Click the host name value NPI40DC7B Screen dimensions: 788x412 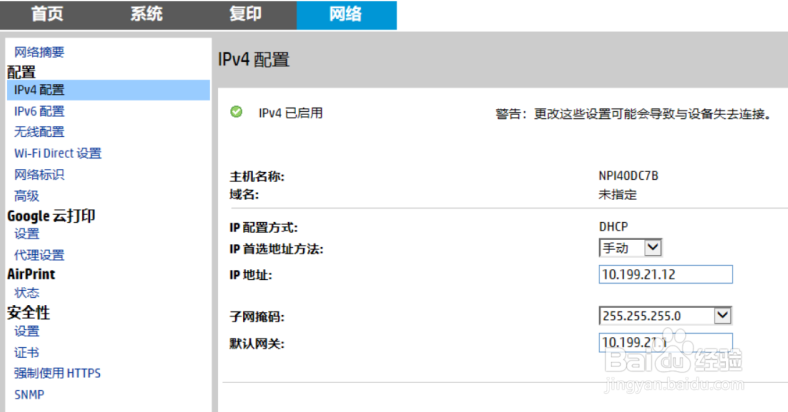point(628,176)
